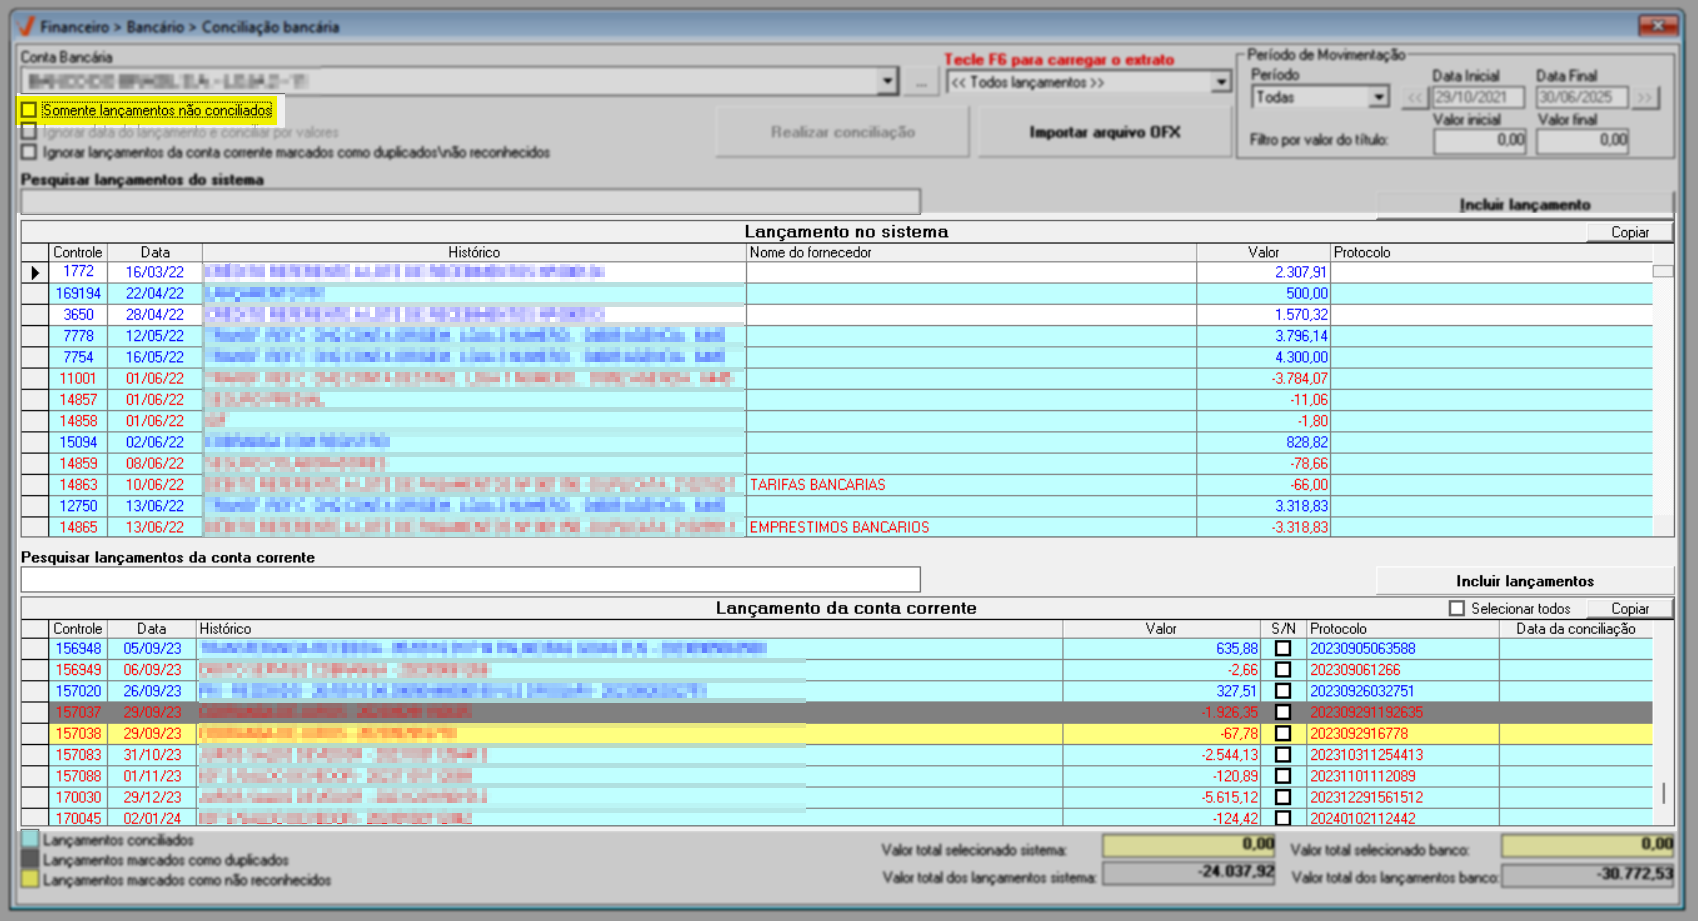
Task: Sort system table by Controle column
Action: point(78,252)
